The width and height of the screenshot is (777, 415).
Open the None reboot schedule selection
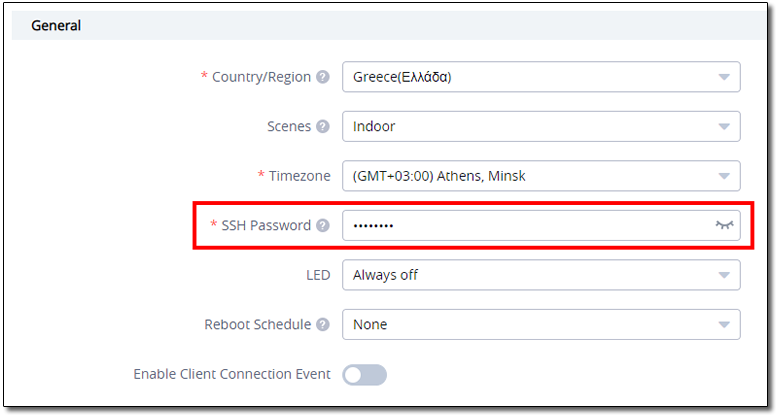[x=541, y=324]
